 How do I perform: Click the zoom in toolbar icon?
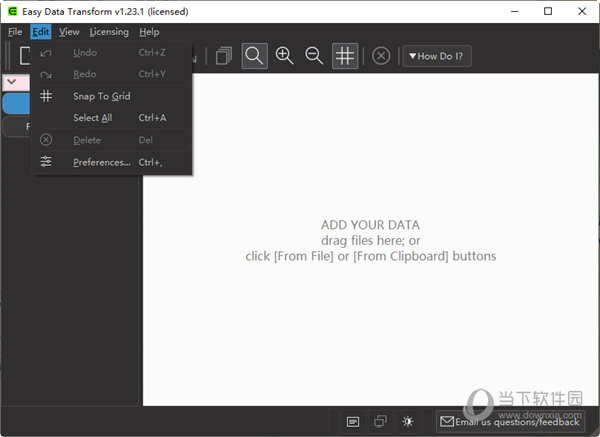tap(284, 56)
